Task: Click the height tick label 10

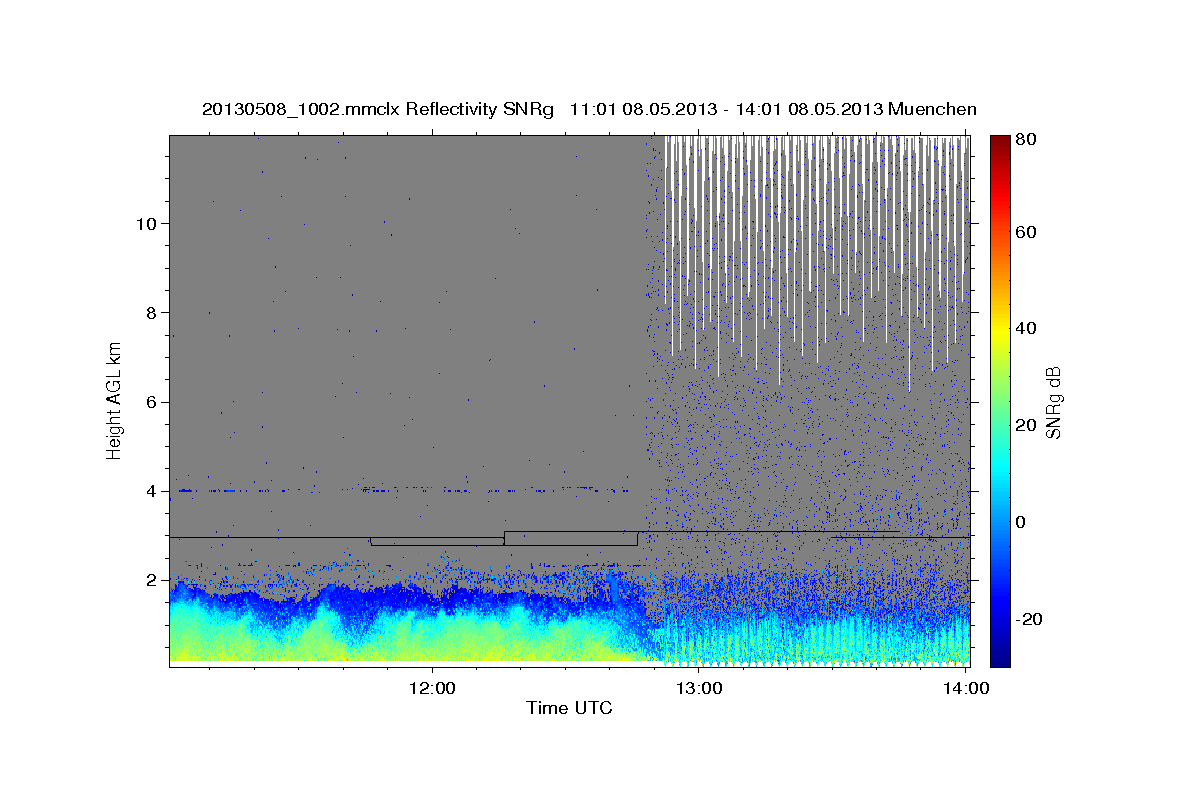Action: tap(146, 223)
